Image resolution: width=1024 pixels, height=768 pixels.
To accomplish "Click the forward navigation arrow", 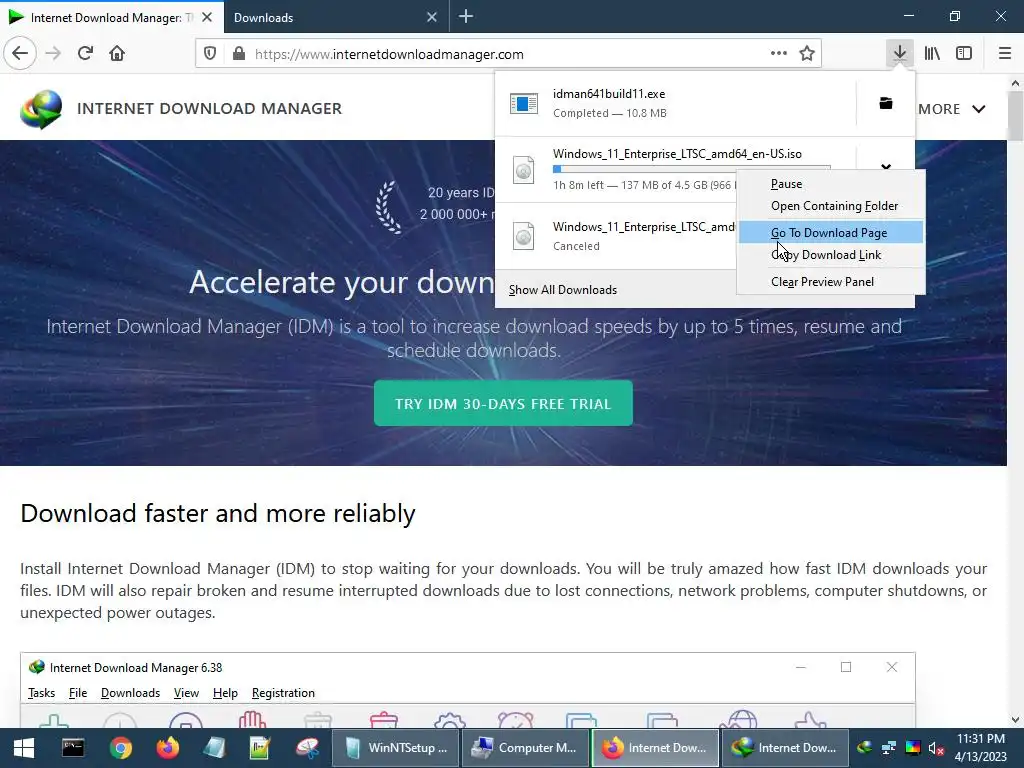I will (54, 53).
